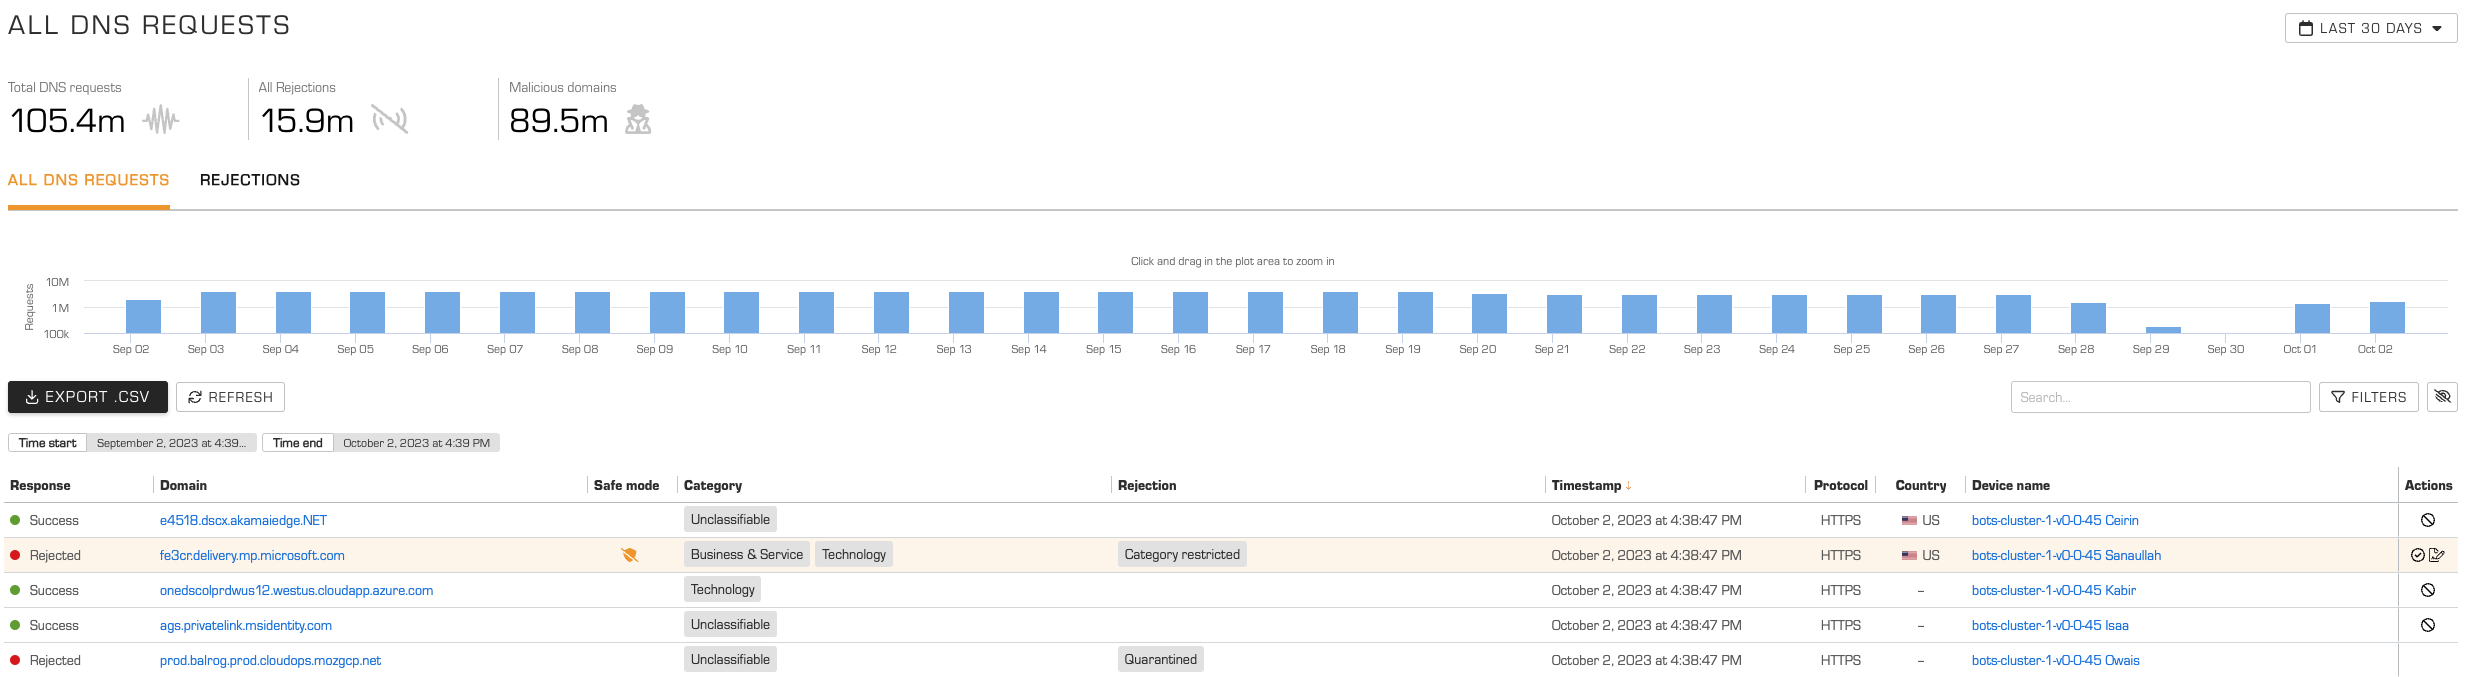Focus the Search input field
Viewport: 2465px width, 677px height.
click(2160, 397)
